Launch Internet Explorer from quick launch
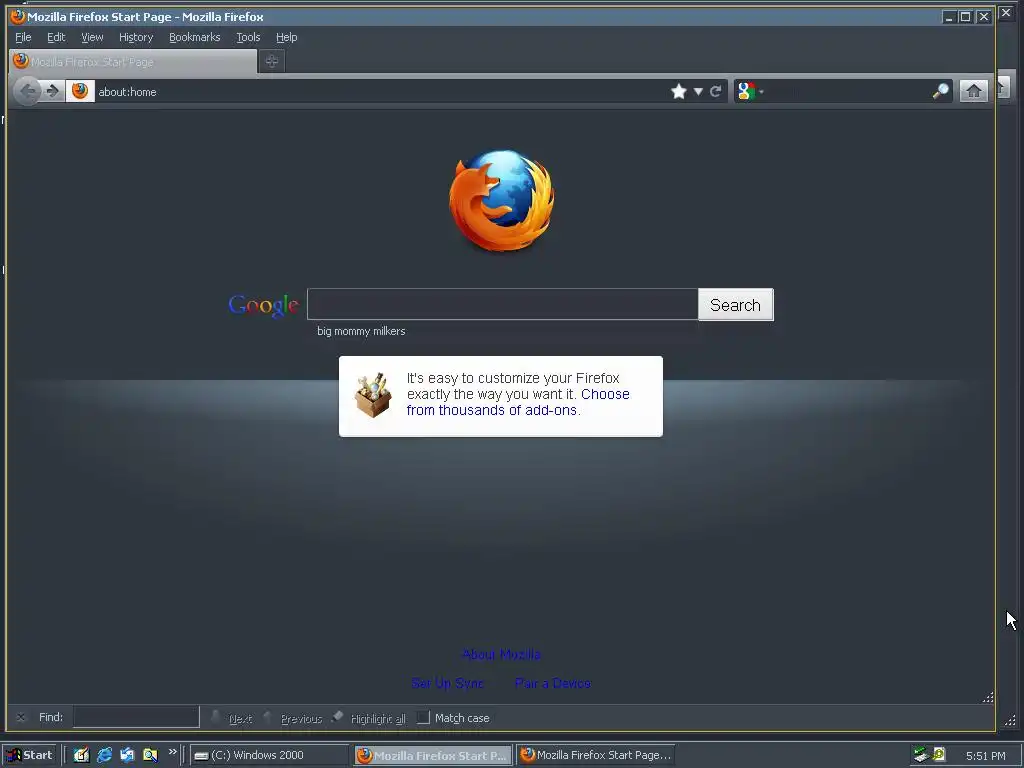Image resolution: width=1024 pixels, height=768 pixels. [104, 755]
